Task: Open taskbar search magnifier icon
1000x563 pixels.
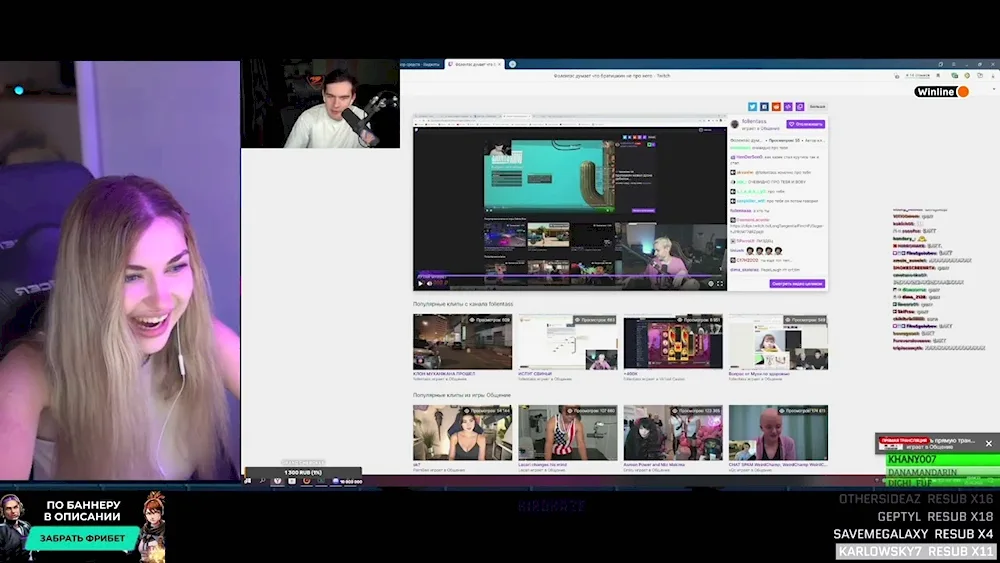Action: pyautogui.click(x=262, y=481)
